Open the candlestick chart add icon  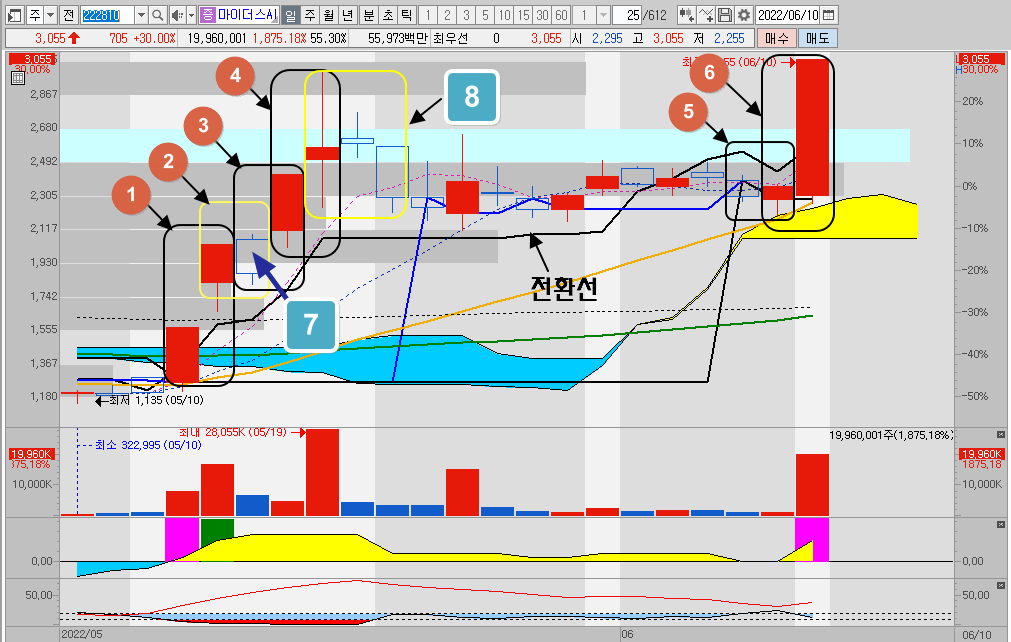pos(687,15)
